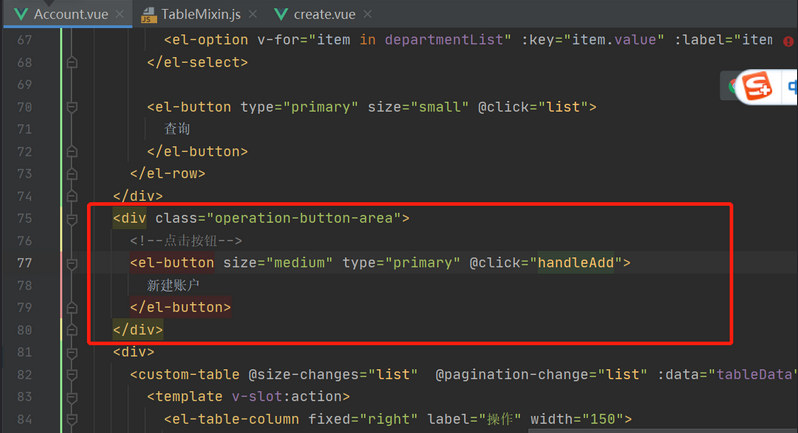Screen dimensions: 798x433
Task: Click the "small" size value on line 70
Action: click(439, 107)
